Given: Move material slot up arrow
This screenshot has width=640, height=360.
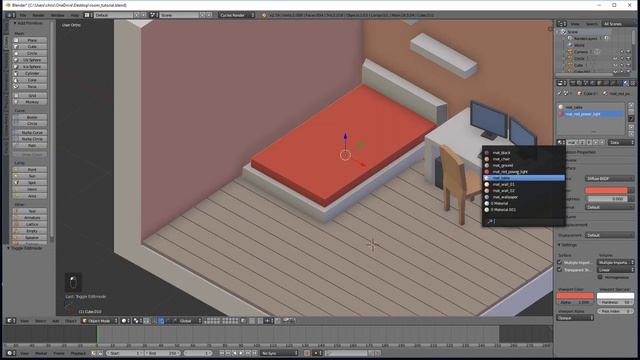Looking at the screenshot, I should (x=631, y=127).
